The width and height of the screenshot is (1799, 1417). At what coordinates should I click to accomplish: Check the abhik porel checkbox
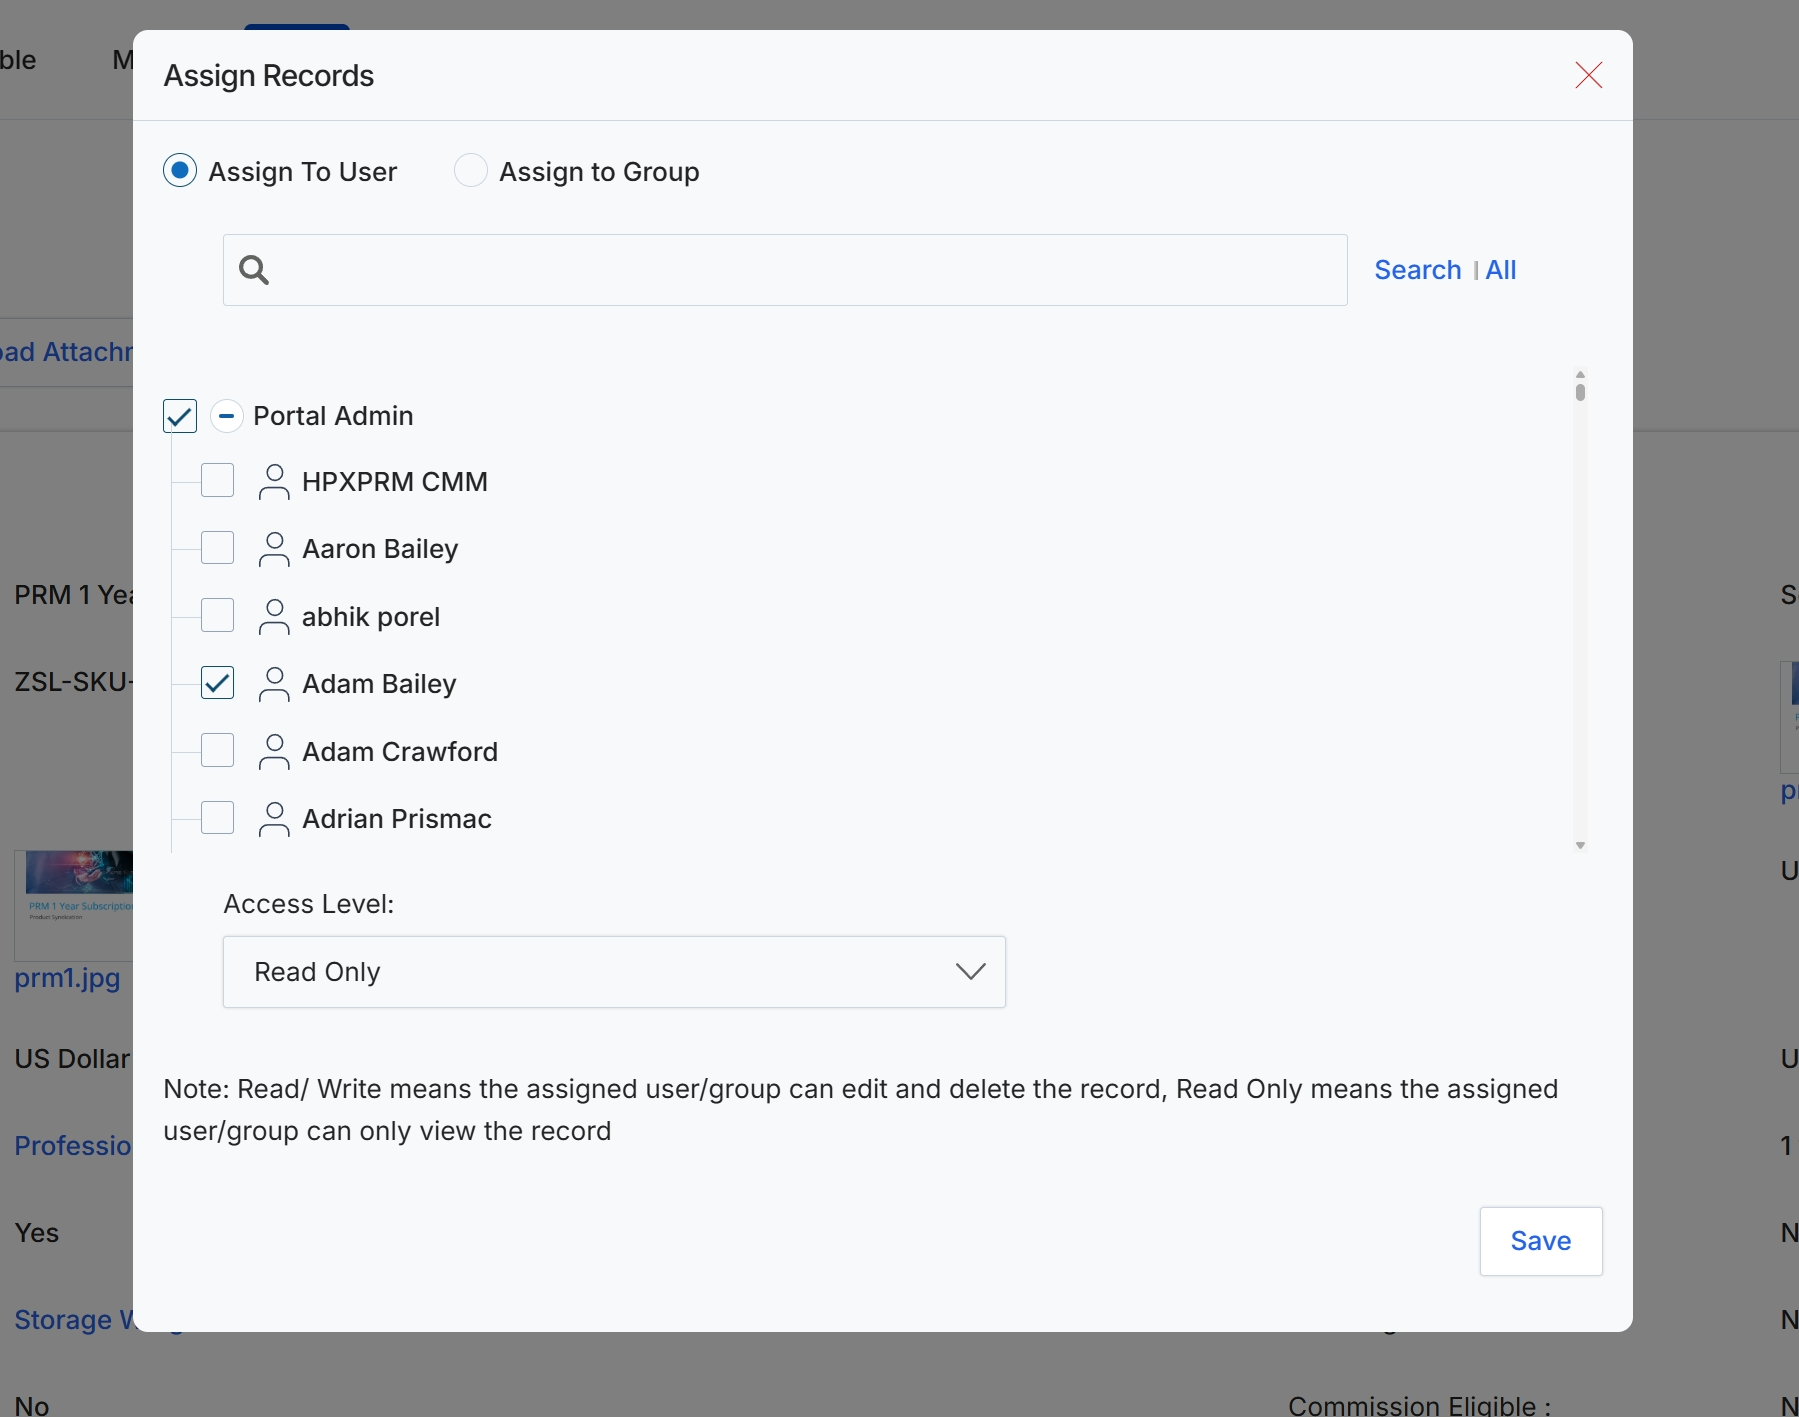click(217, 616)
